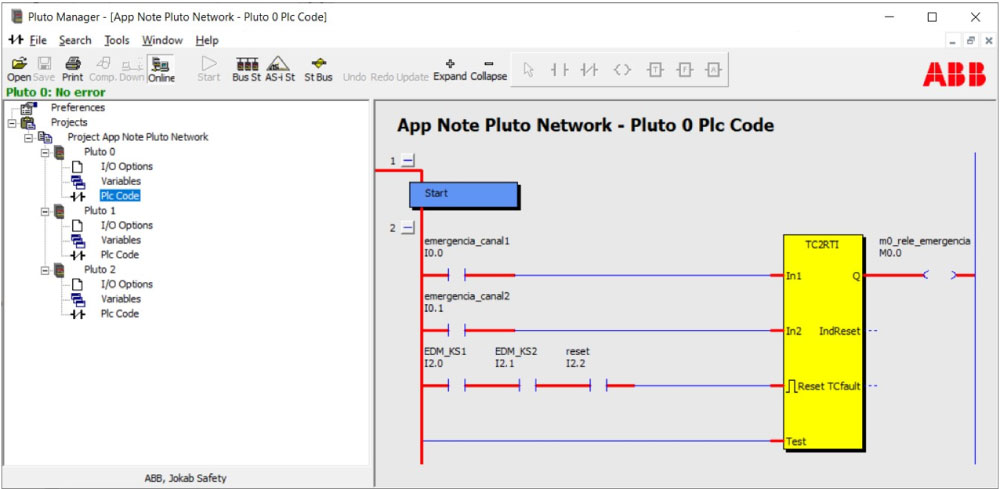Select Variables under Pluto 1

(120, 240)
